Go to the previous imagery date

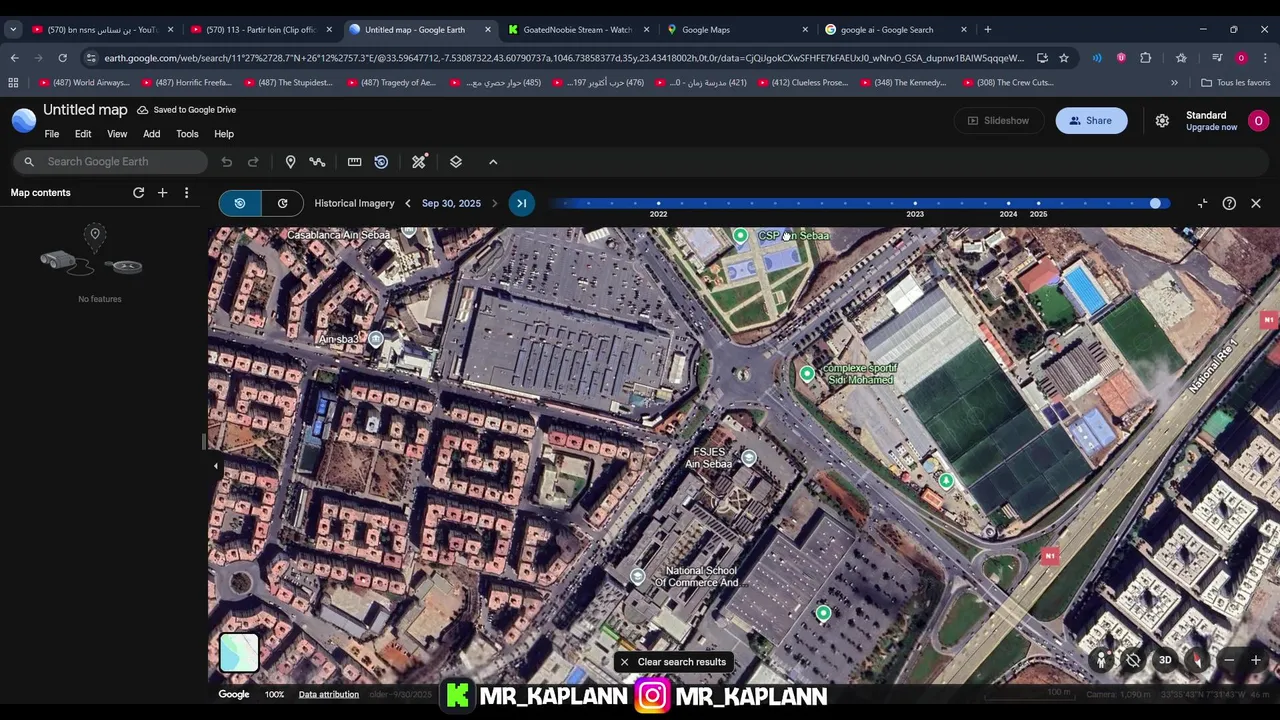[x=407, y=203]
